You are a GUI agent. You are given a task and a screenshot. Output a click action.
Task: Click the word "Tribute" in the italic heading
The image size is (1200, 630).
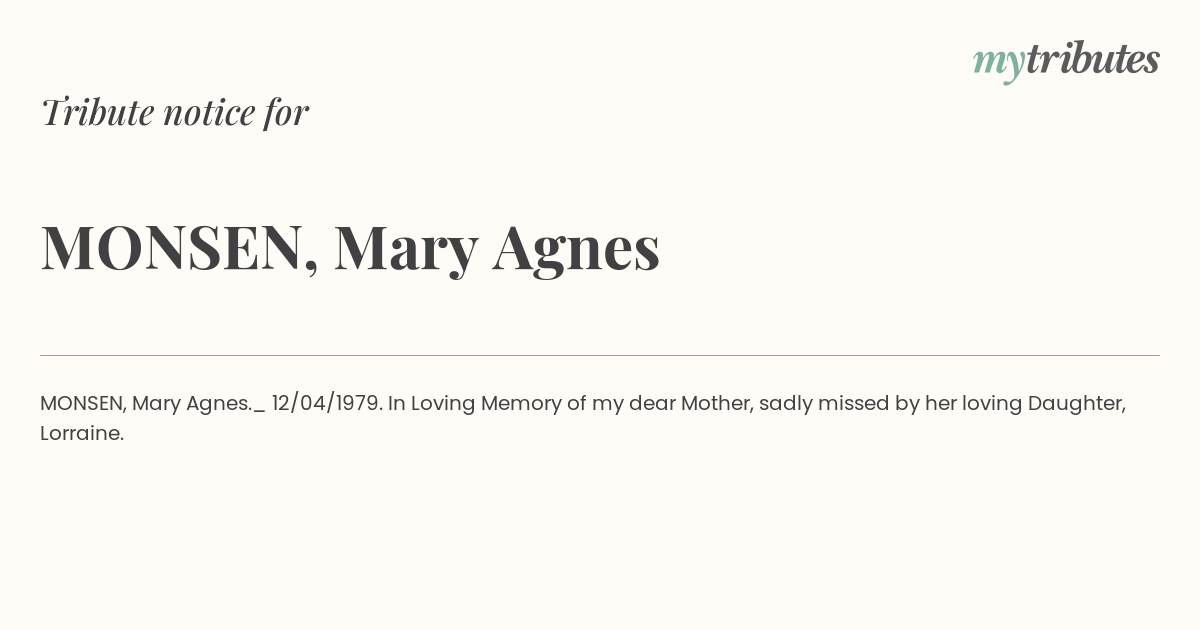[97, 112]
